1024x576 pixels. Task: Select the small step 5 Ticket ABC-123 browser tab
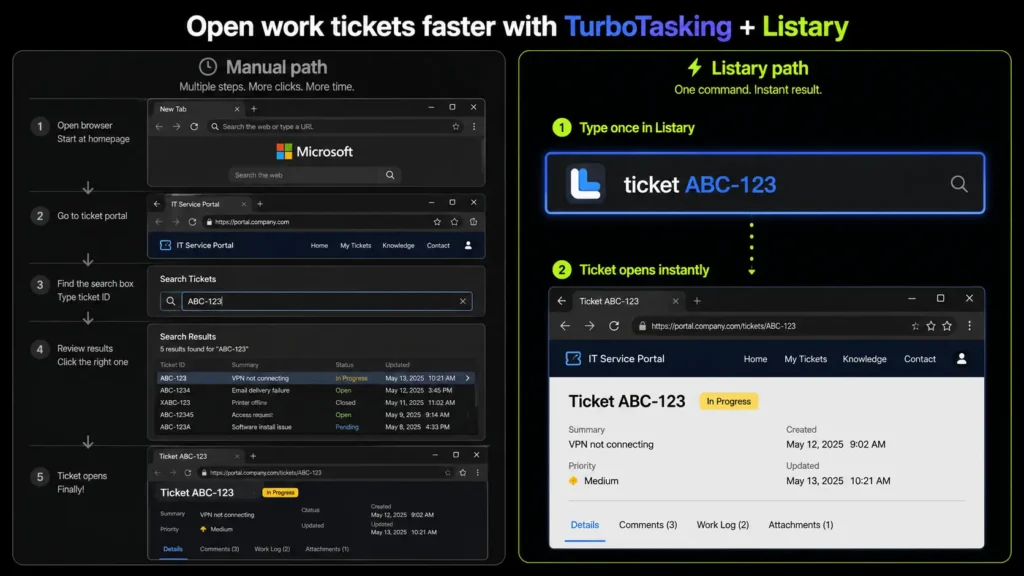pos(199,456)
